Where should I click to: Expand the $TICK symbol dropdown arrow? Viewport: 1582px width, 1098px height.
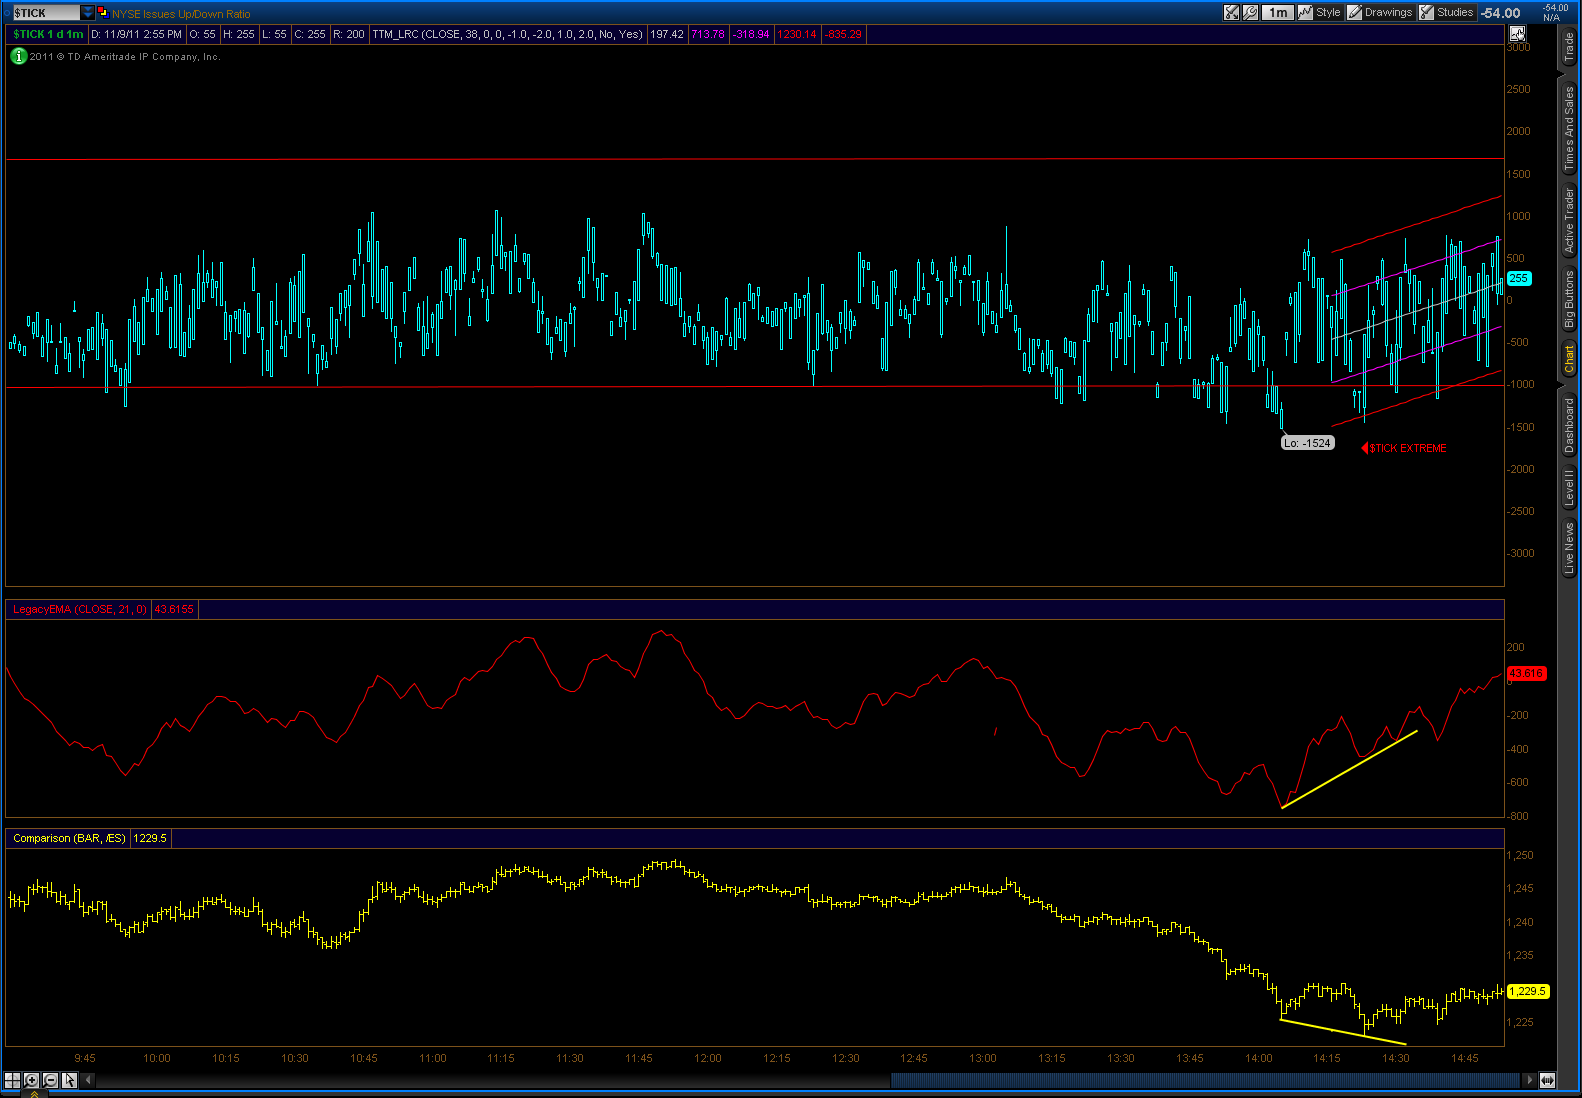pyautogui.click(x=88, y=13)
